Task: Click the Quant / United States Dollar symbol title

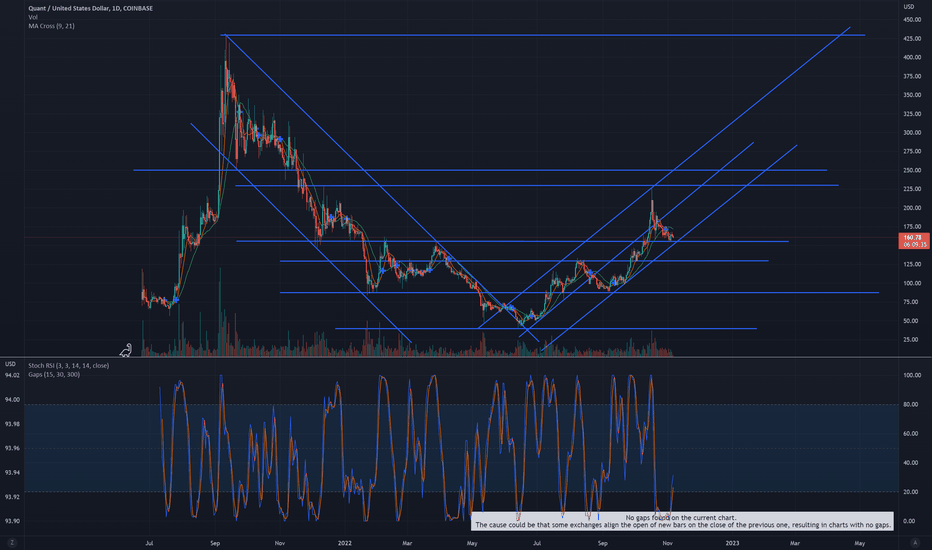Action: [x=90, y=8]
